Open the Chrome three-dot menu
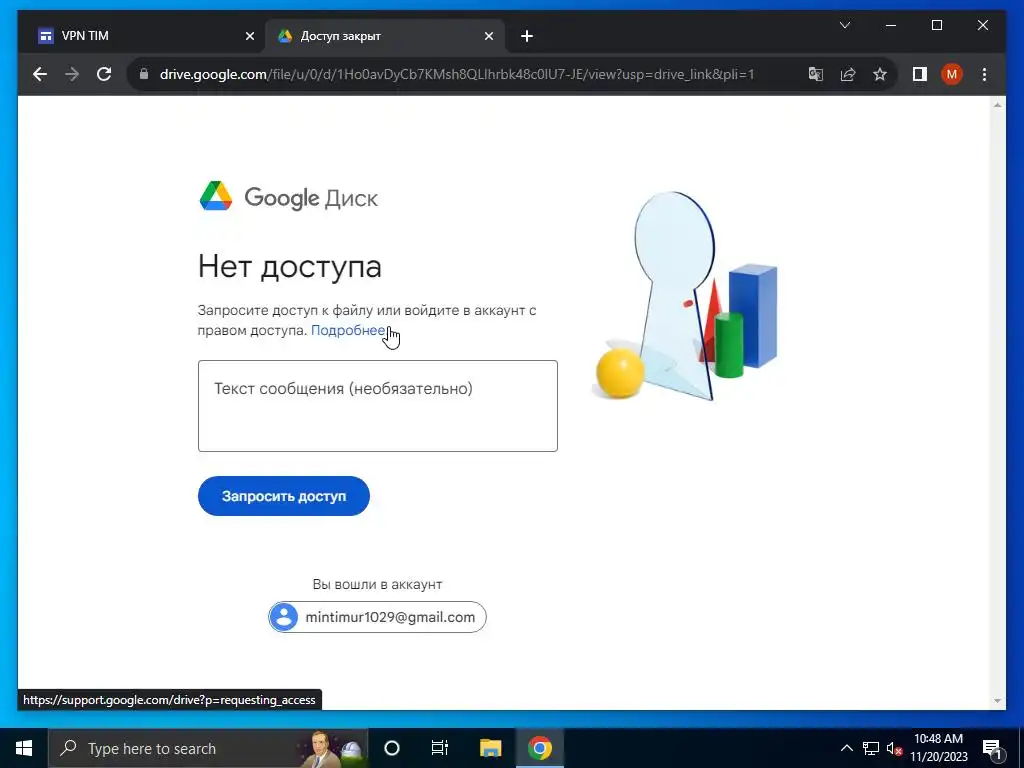Image resolution: width=1024 pixels, height=768 pixels. tap(984, 74)
